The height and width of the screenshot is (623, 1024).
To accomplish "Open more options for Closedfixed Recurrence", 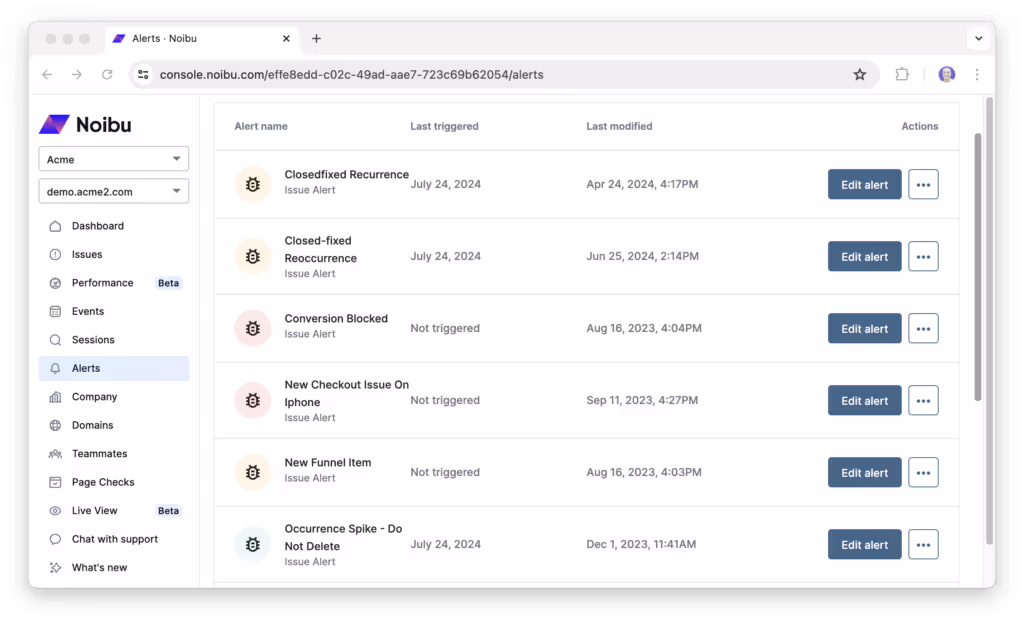I will [x=923, y=184].
